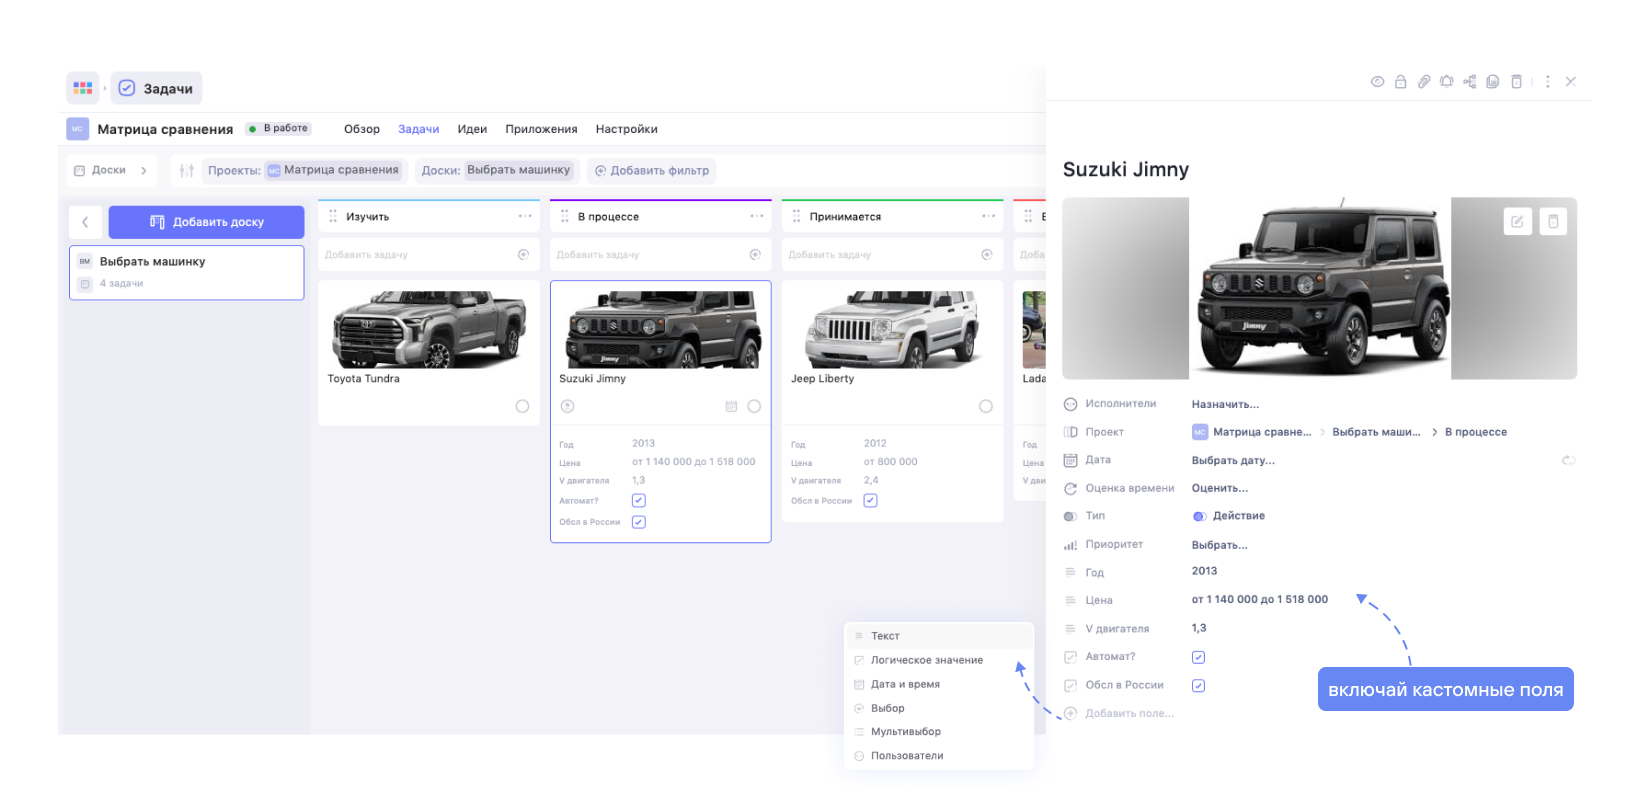Open the Toyota Tundra card thumbnail
Viewport: 1650px width, 800px height.
pos(429,330)
